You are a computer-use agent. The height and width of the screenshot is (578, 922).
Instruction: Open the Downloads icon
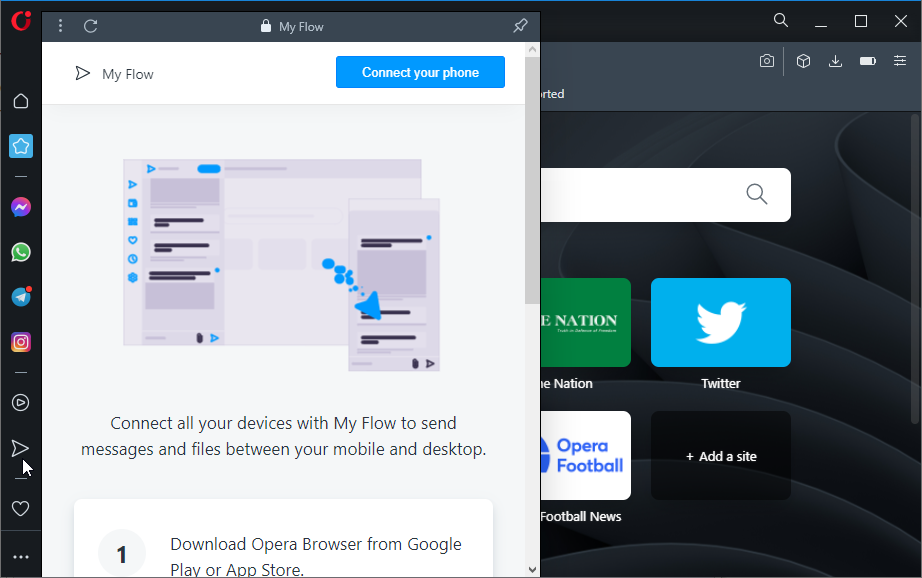click(835, 61)
